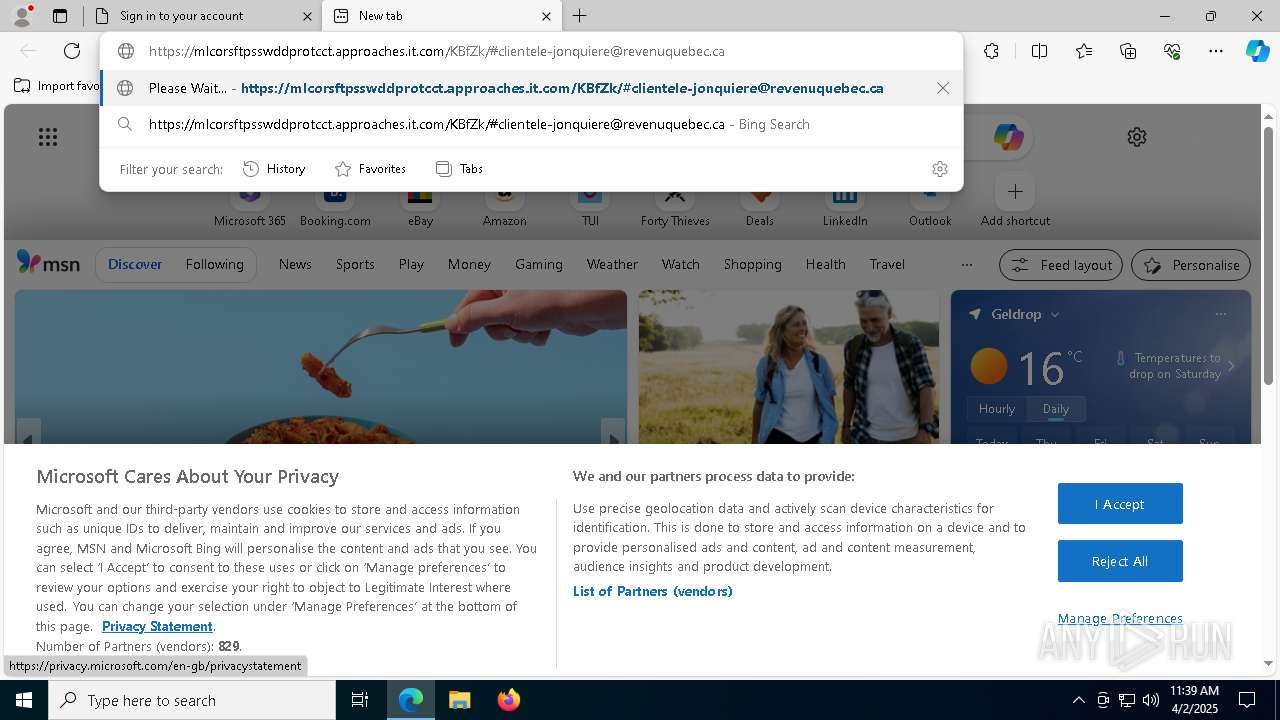Viewport: 1280px width, 720px height.
Task: Open Split screen icon in toolbar
Action: click(x=1039, y=51)
